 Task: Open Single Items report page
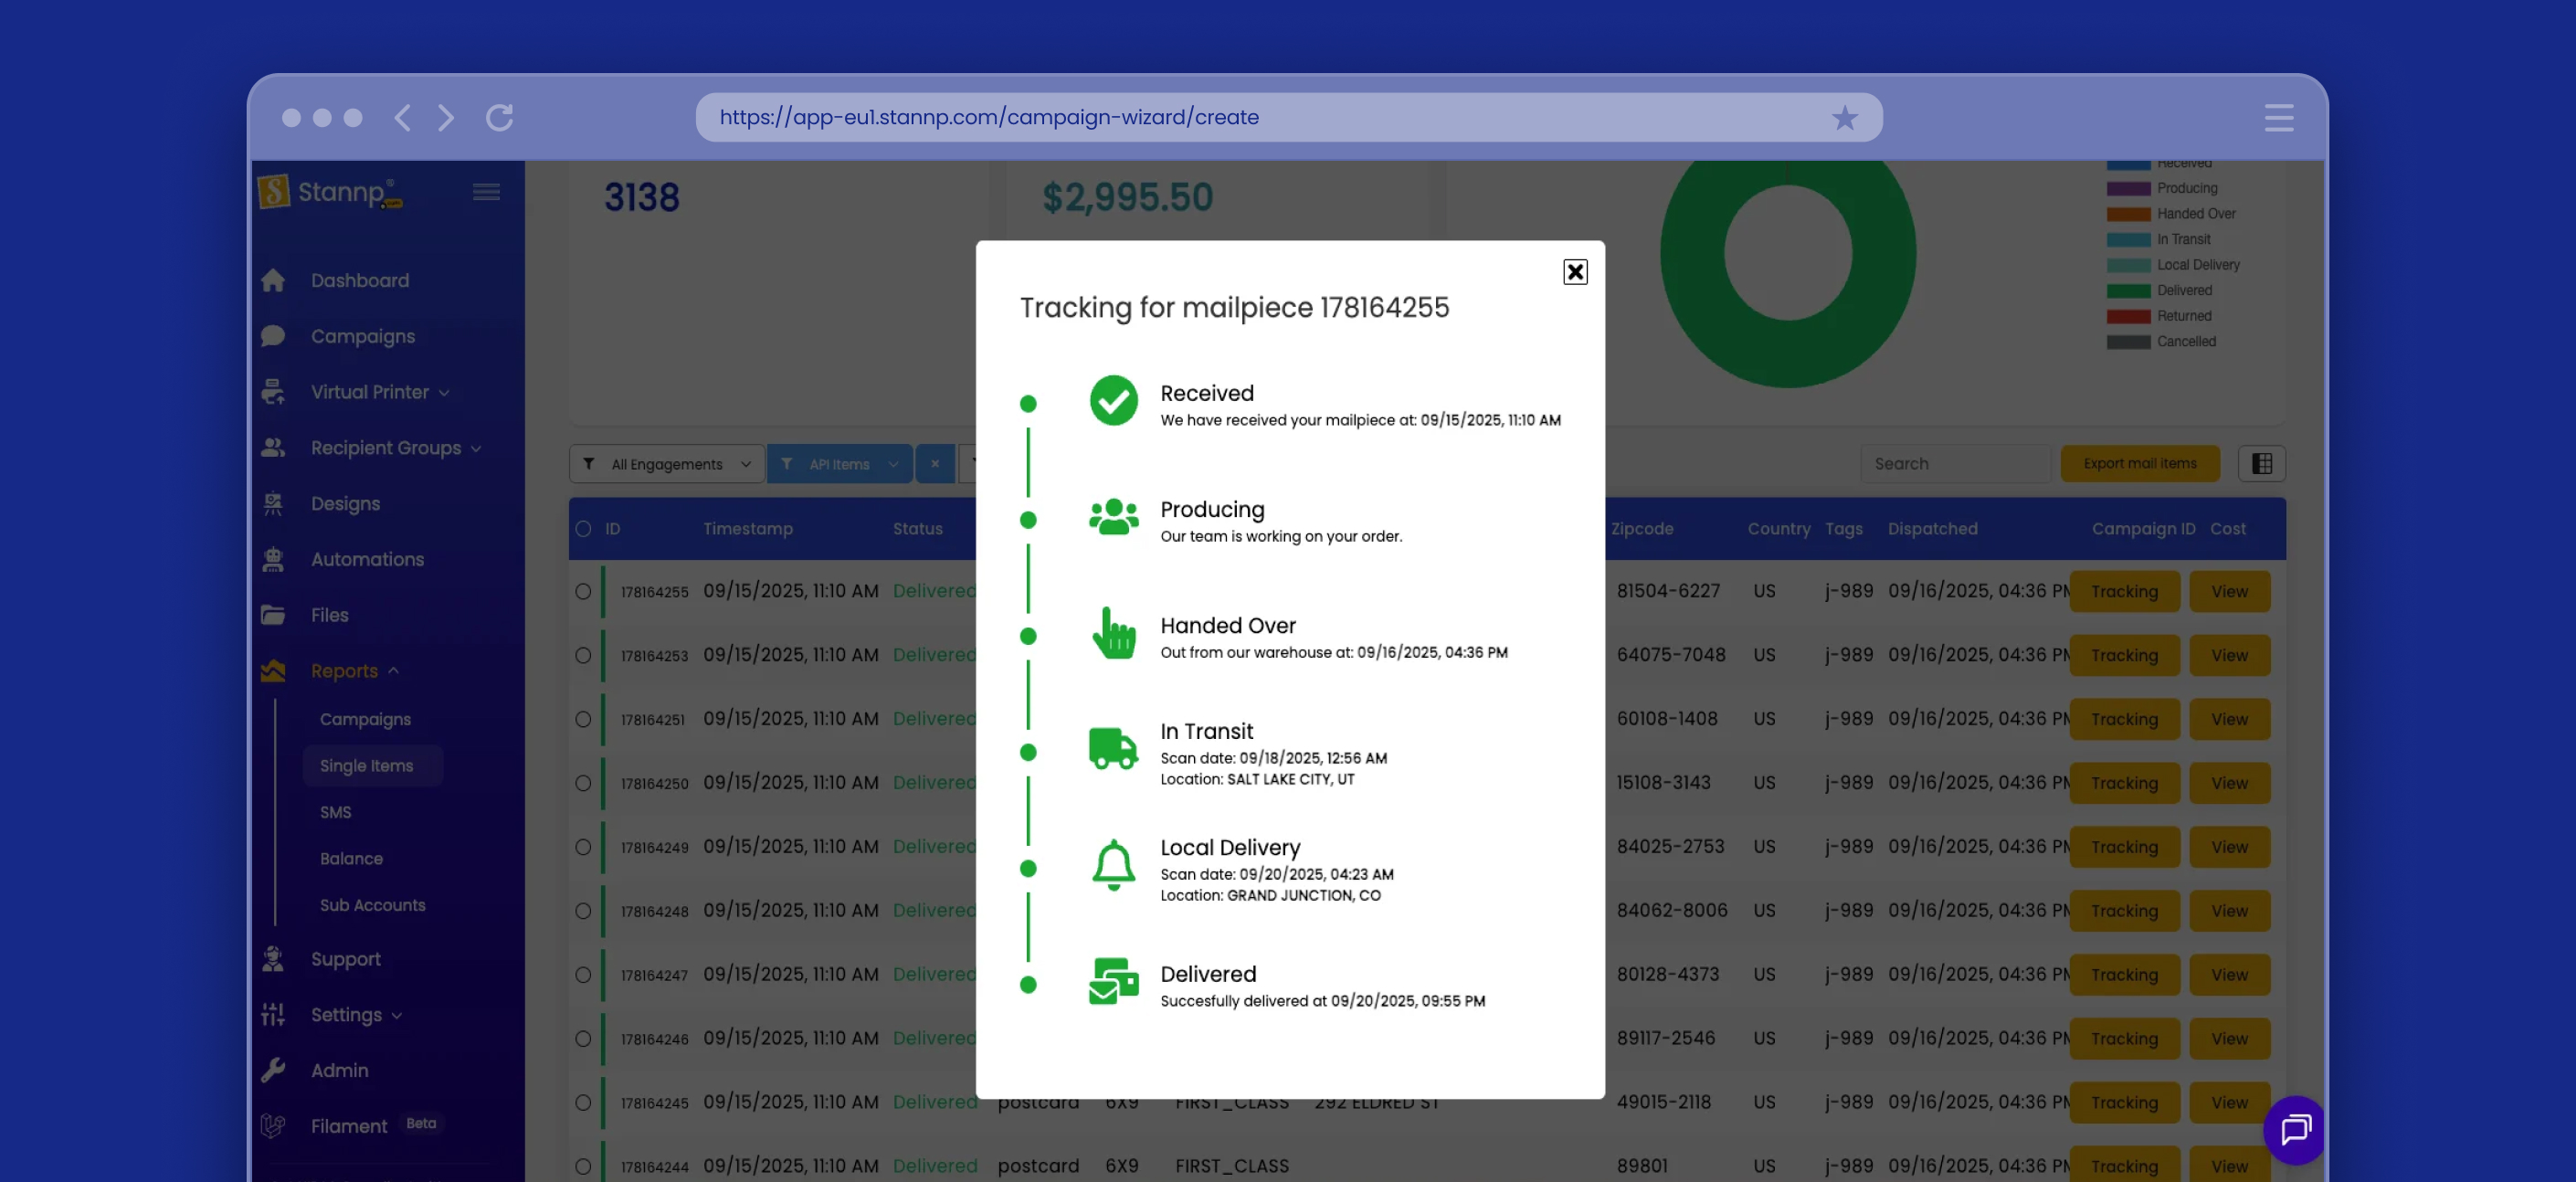(x=366, y=766)
